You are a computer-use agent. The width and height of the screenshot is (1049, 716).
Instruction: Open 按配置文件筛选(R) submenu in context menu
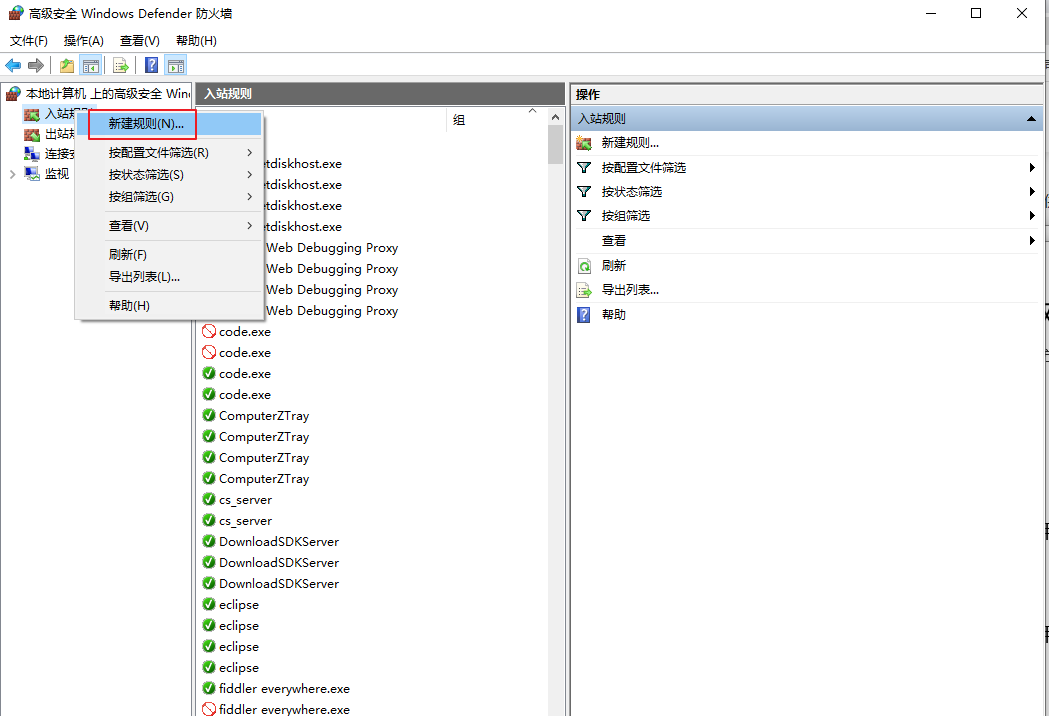(169, 153)
